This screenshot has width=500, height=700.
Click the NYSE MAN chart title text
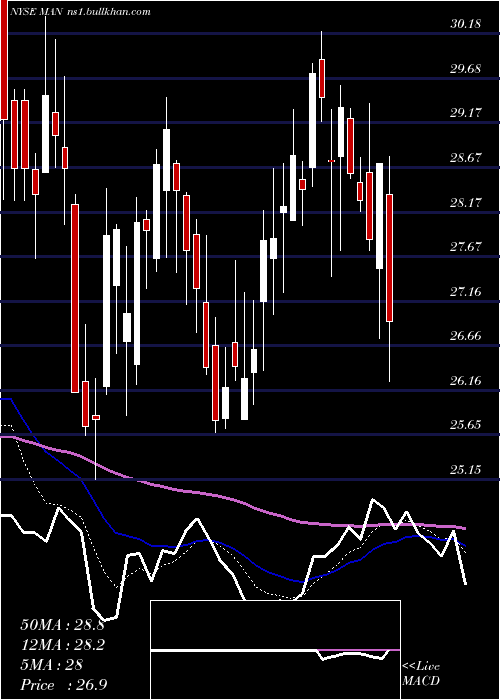tap(82, 12)
